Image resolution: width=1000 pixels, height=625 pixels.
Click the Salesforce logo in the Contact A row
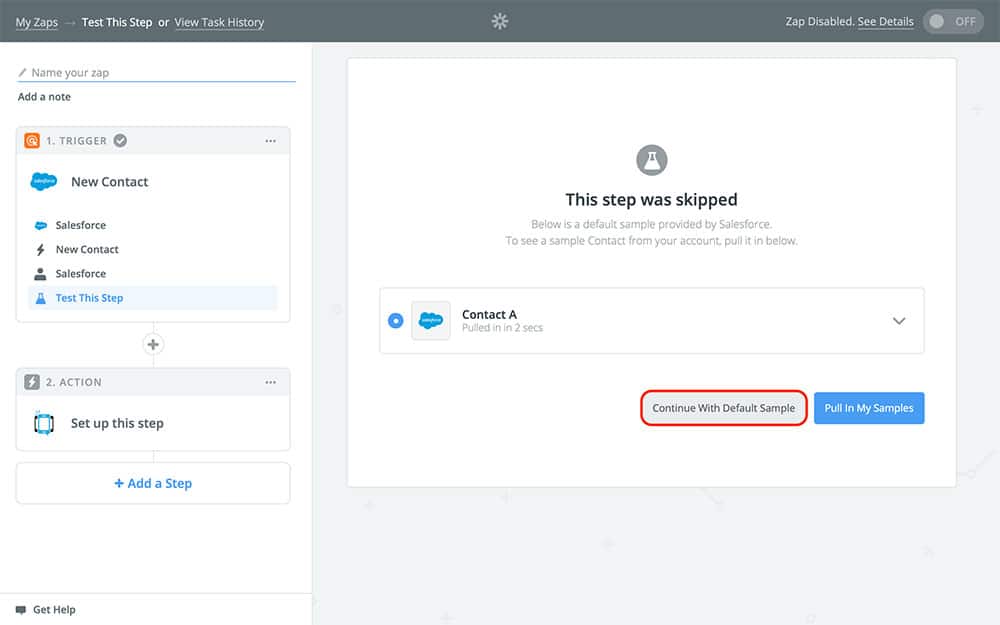431,321
